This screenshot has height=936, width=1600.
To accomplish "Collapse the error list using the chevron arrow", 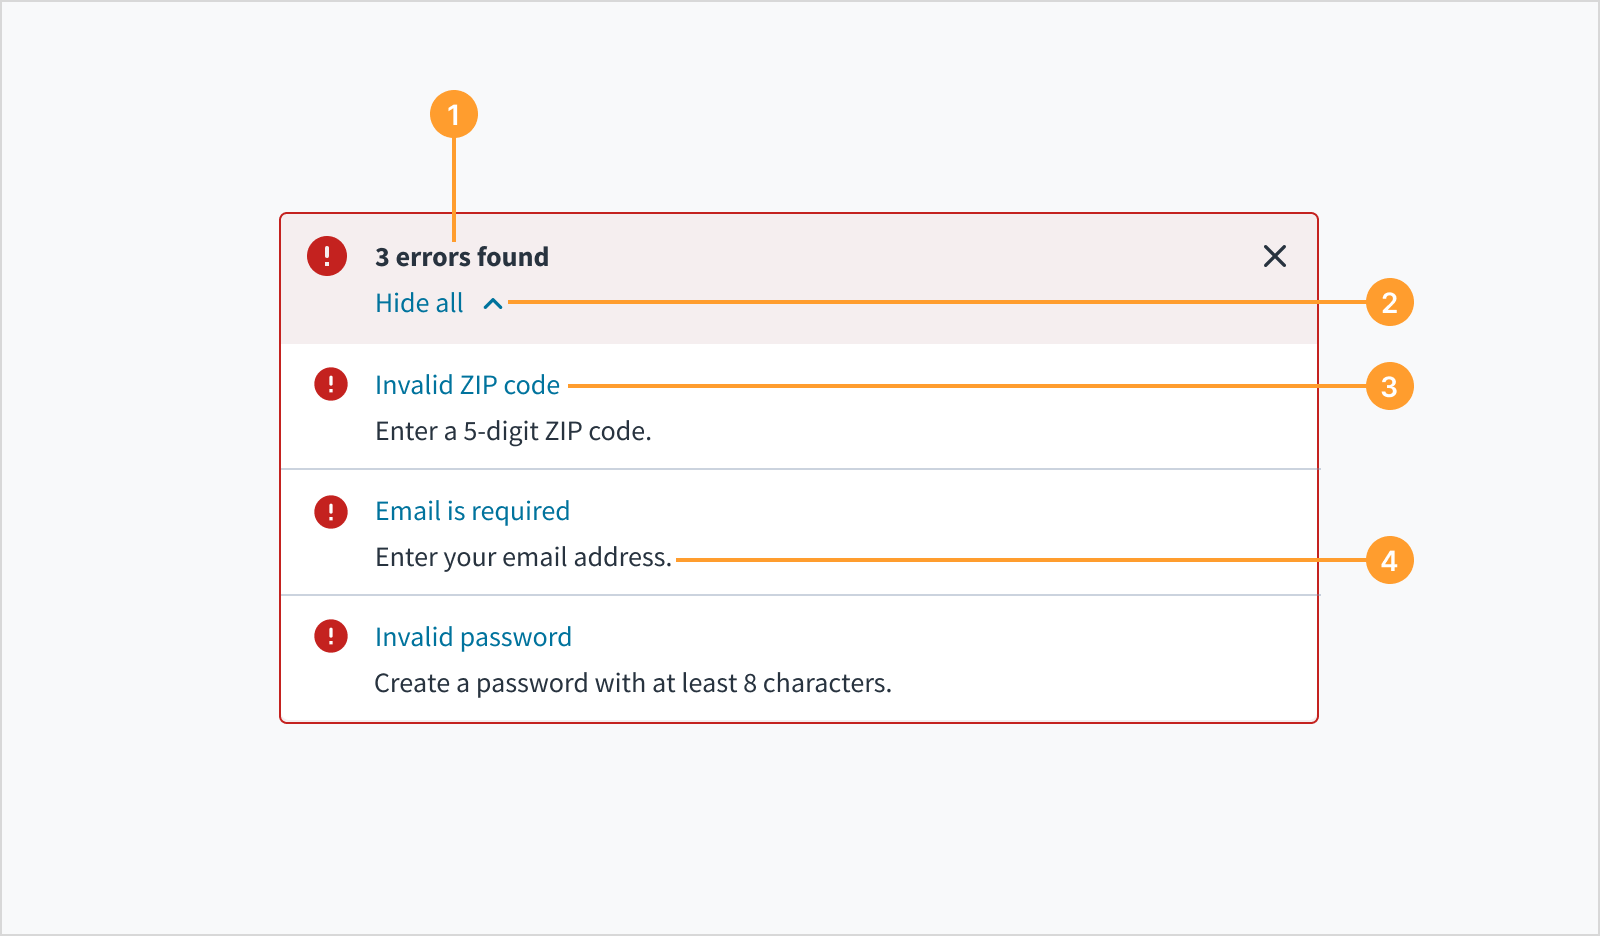I will tap(493, 303).
